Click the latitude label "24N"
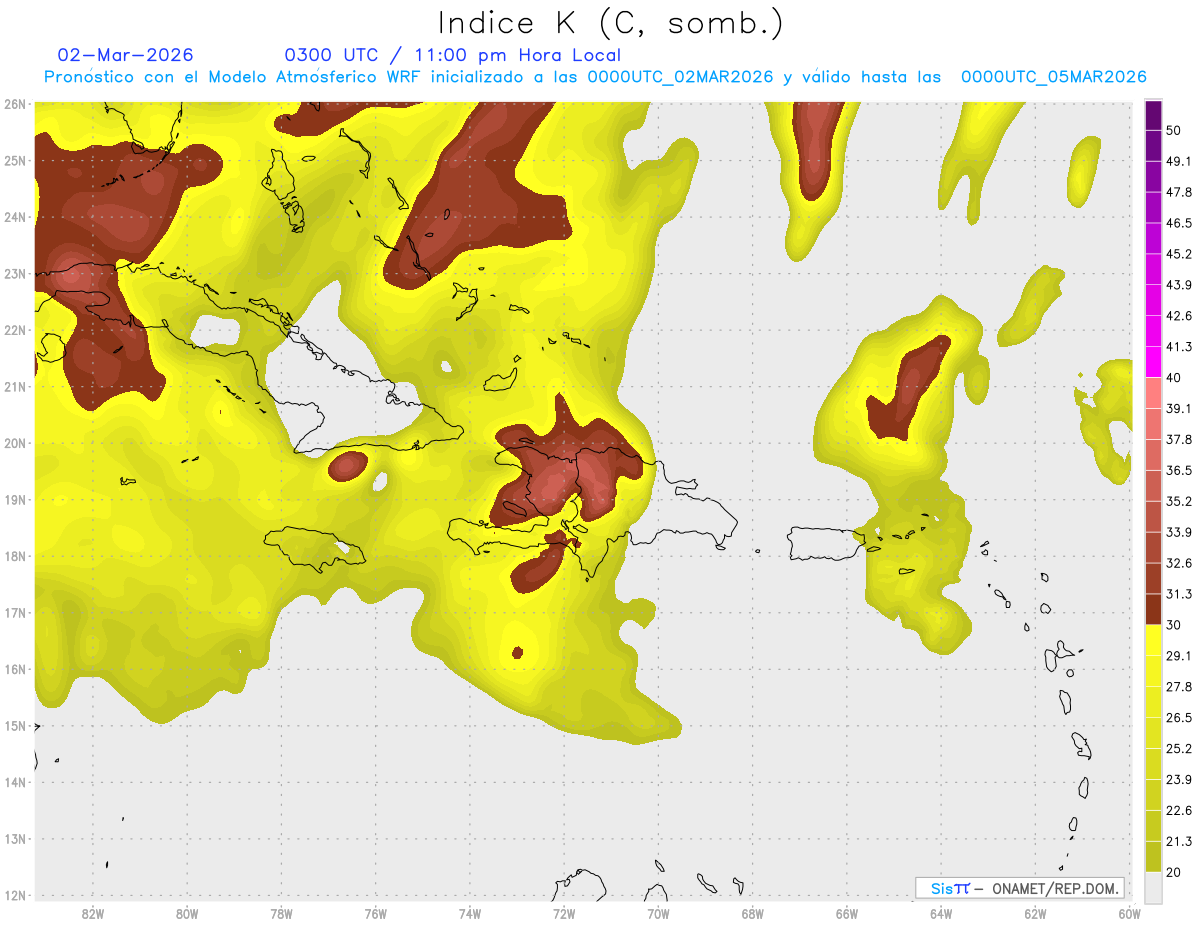Viewport: 1200px width, 927px height. tap(14, 217)
